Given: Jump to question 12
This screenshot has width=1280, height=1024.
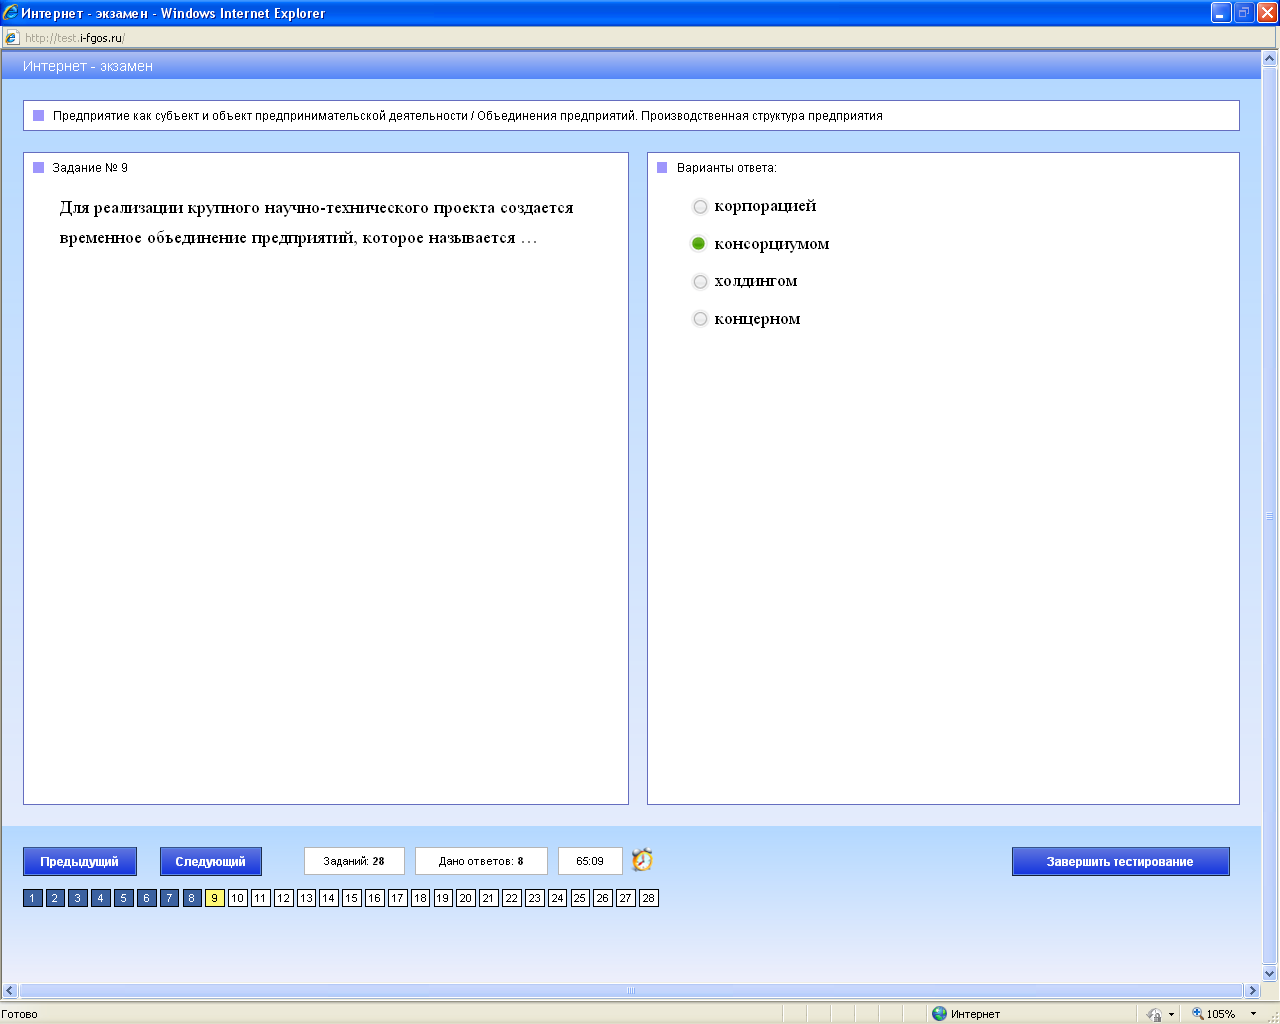Looking at the screenshot, I should 283,898.
